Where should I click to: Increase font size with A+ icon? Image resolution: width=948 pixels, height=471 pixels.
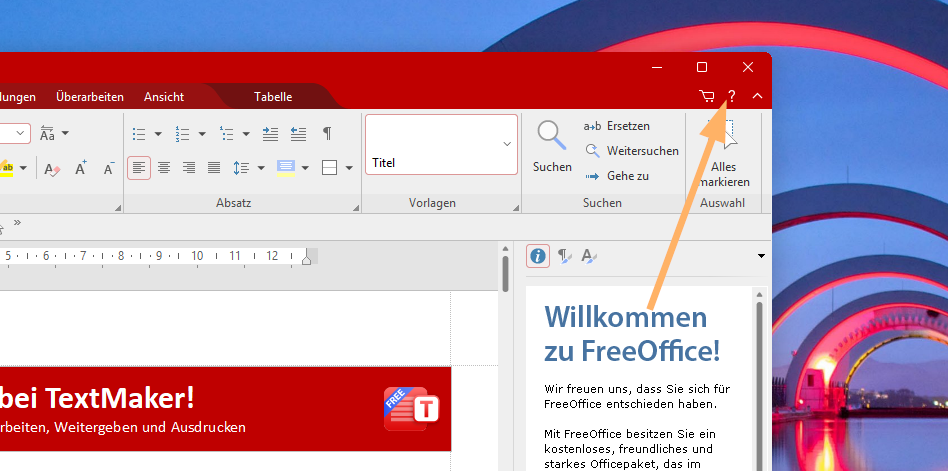80,167
